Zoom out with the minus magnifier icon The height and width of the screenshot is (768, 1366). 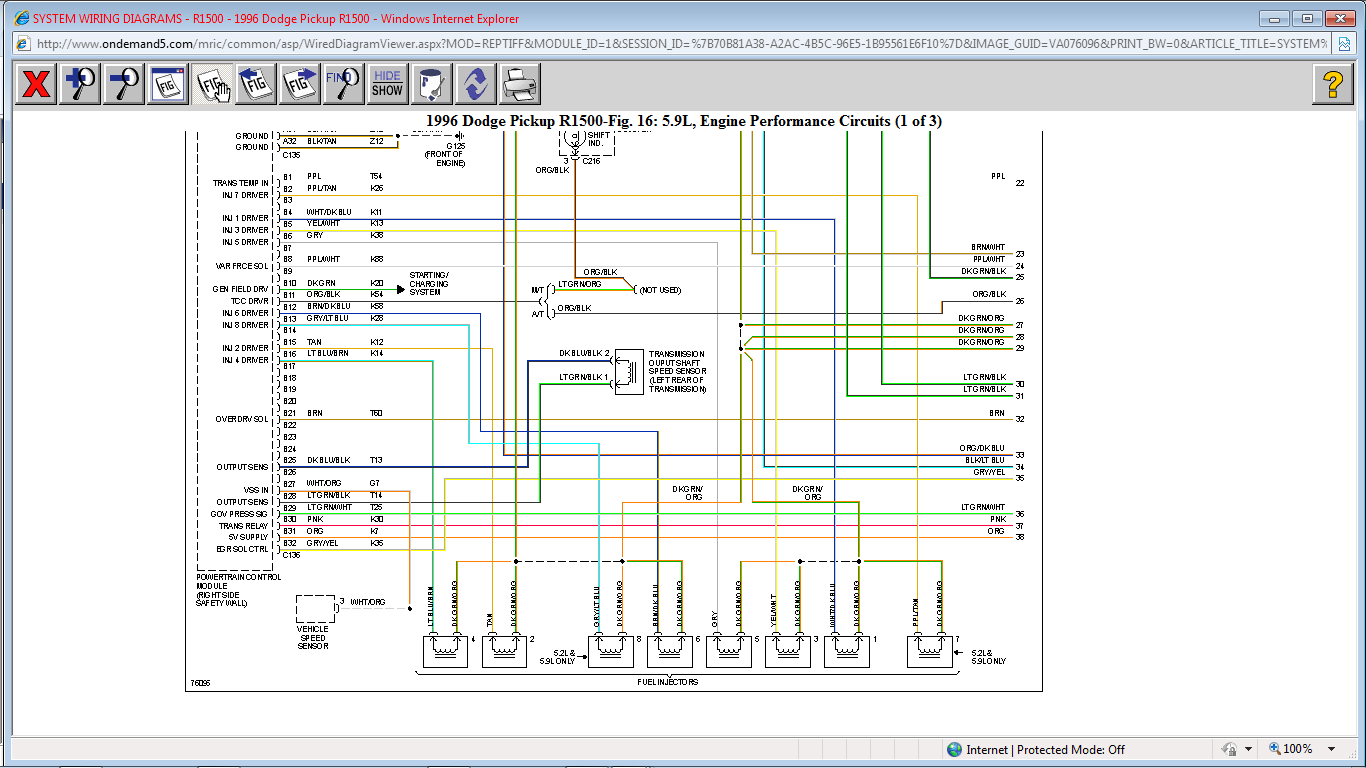click(x=124, y=84)
